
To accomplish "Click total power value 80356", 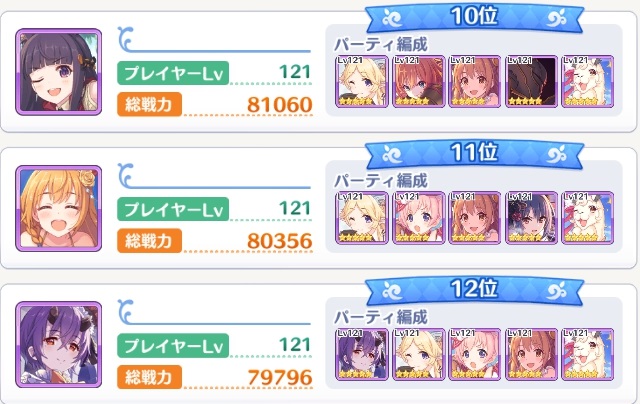I will [280, 241].
